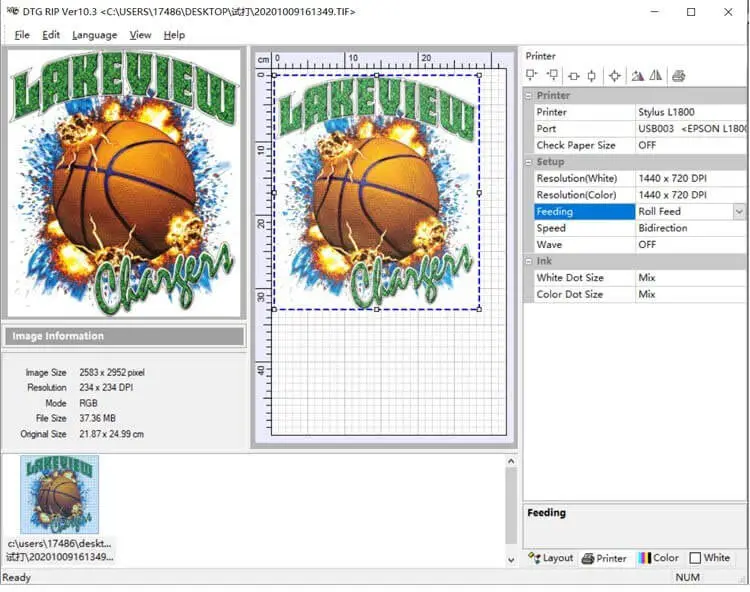
Task: Click Original Size 21.87 x 24.99 cm value
Action: [x=111, y=434]
